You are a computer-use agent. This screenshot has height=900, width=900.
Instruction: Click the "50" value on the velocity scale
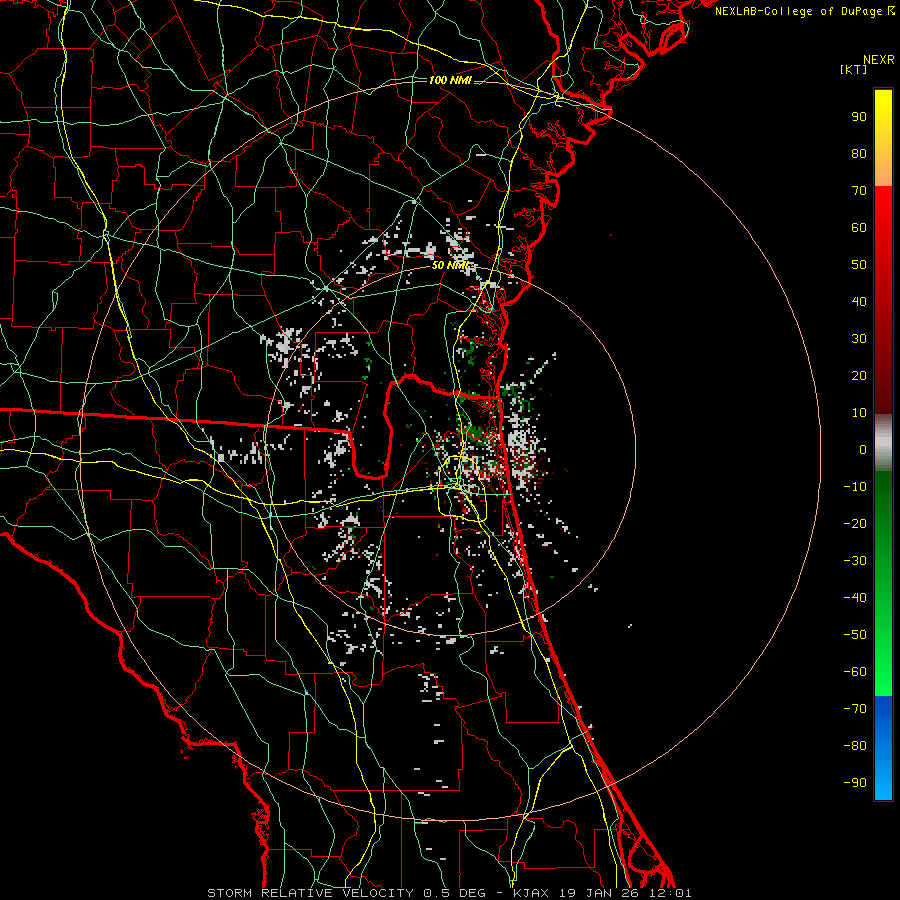coord(859,265)
